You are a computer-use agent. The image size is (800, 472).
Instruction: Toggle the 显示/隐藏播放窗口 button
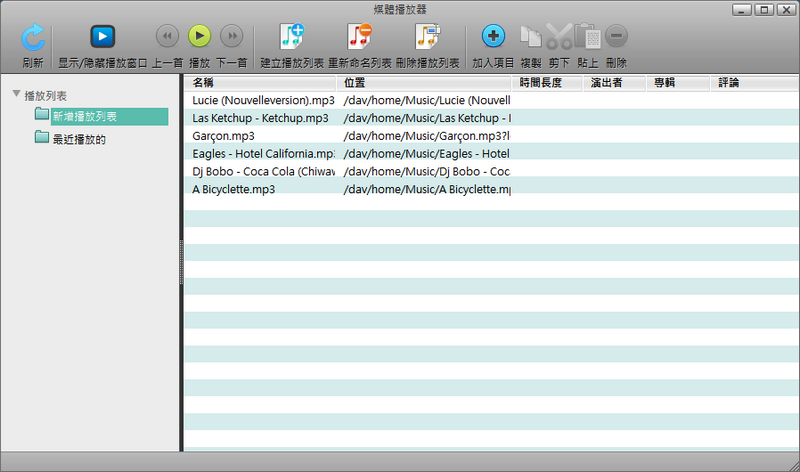click(102, 37)
